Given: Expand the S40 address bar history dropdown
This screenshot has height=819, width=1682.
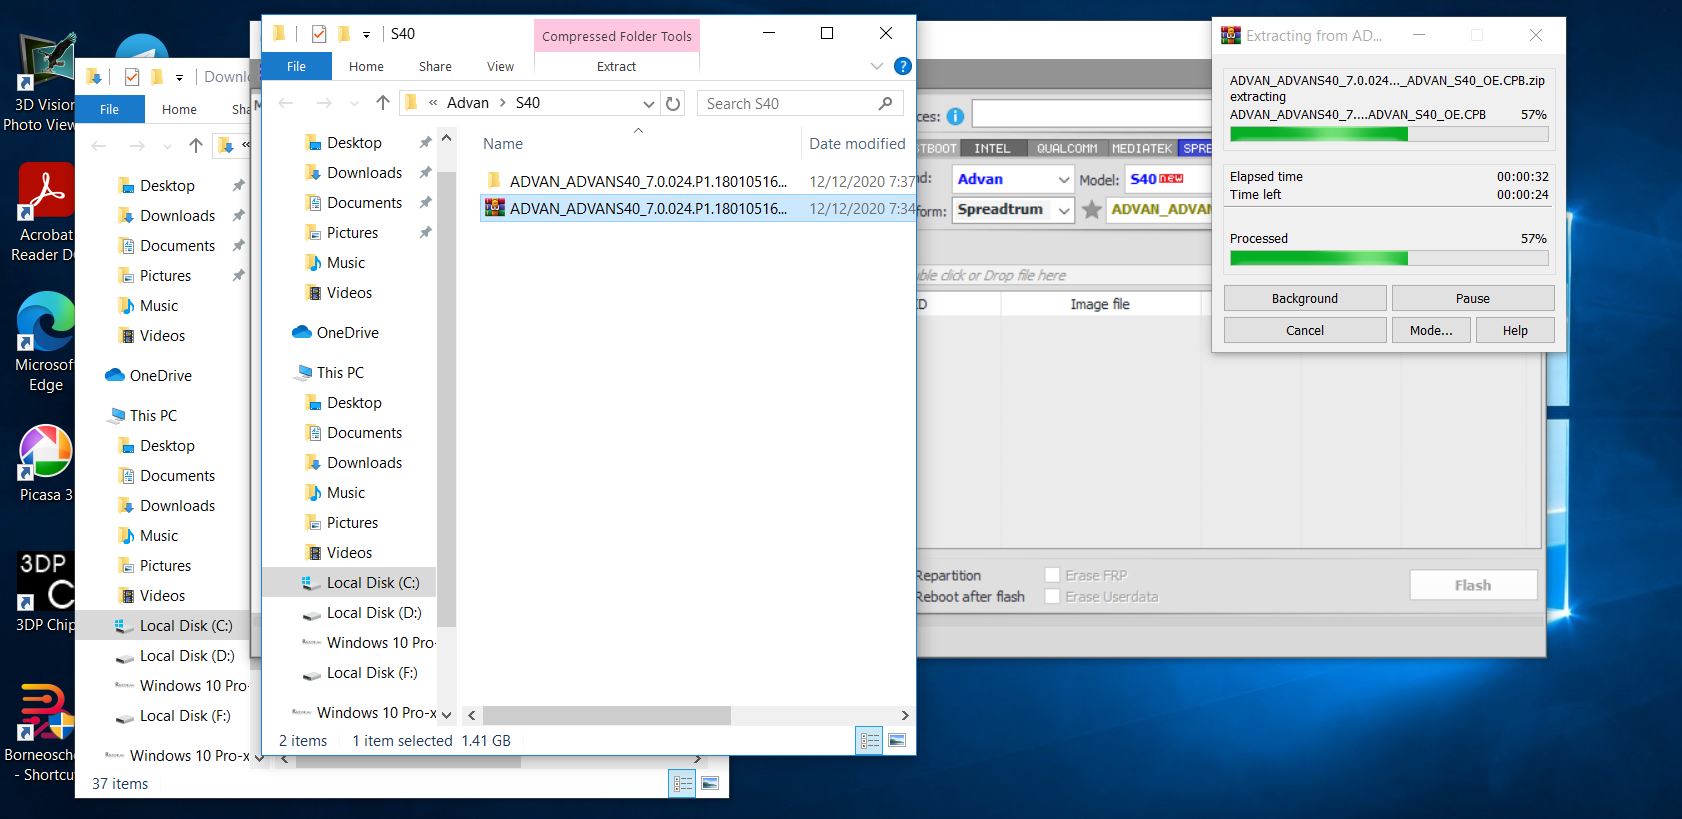Looking at the screenshot, I should tap(648, 104).
